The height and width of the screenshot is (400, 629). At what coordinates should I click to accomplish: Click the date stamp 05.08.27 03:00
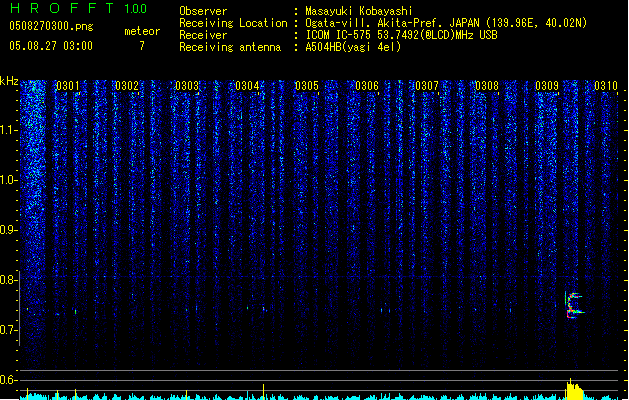point(51,46)
